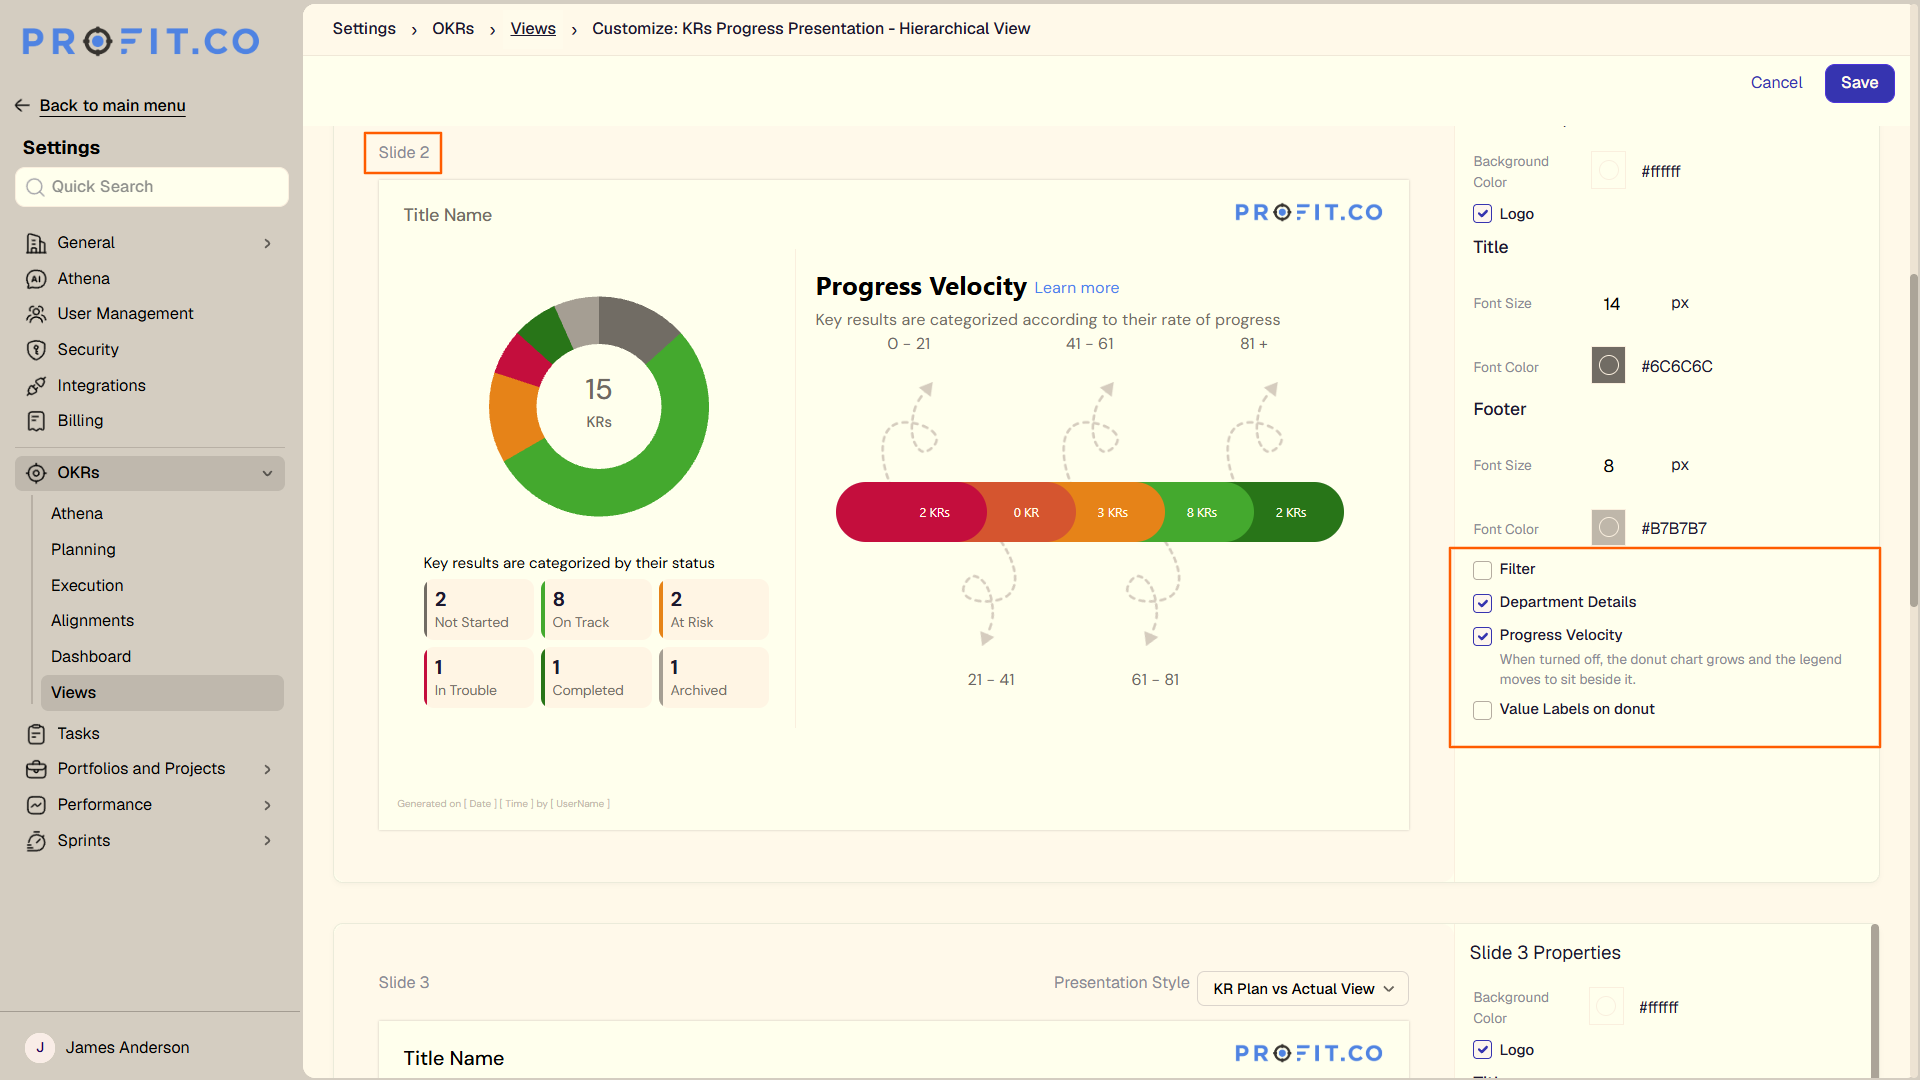Click the Sprints icon
Screen dimensions: 1920x1080
tap(36, 841)
